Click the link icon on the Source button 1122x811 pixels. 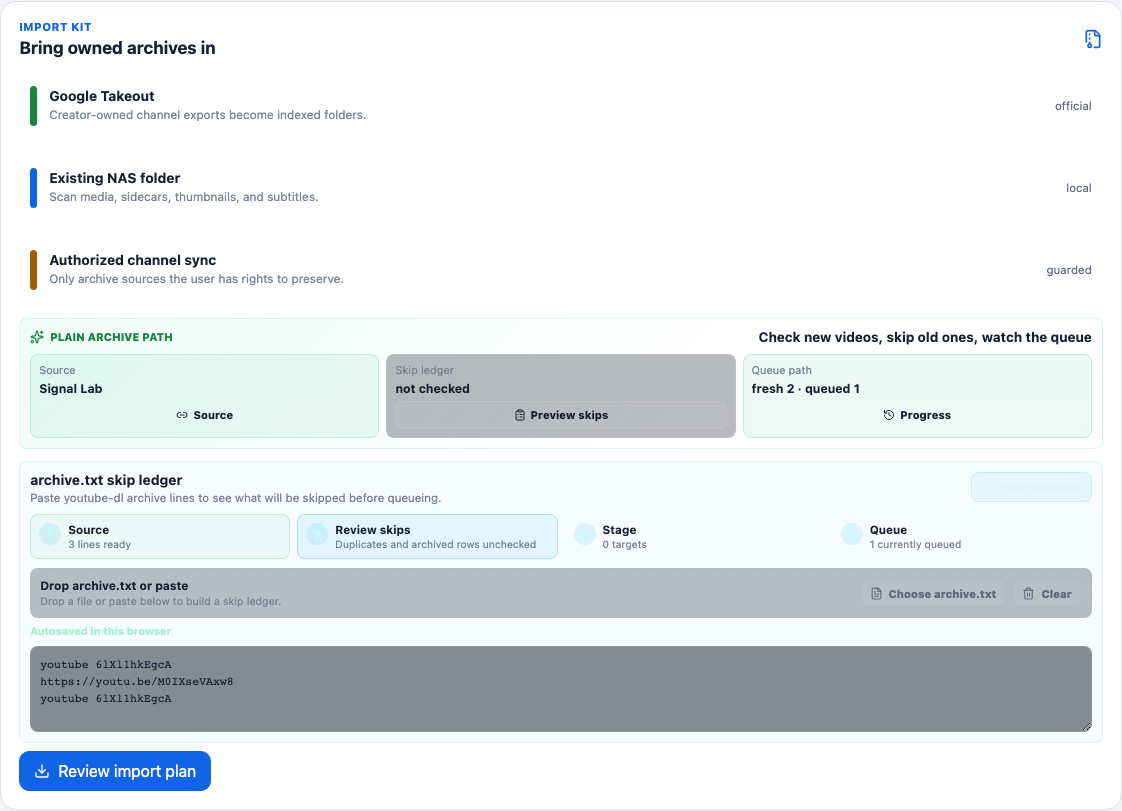click(182, 415)
